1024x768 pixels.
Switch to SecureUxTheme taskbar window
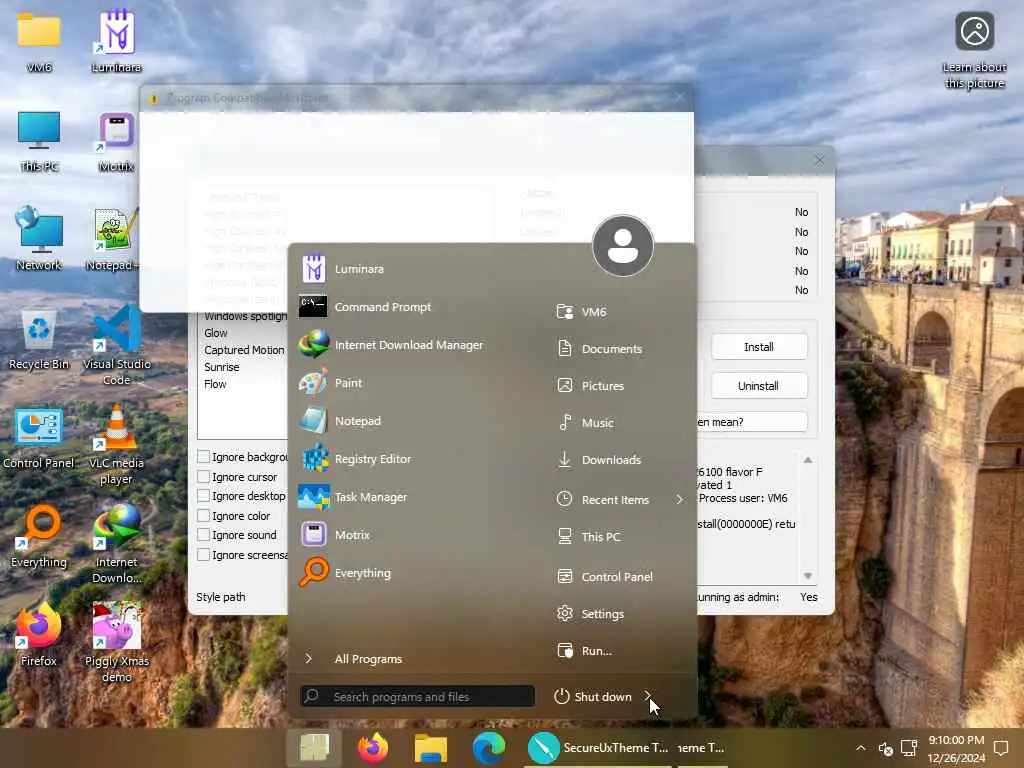point(598,748)
